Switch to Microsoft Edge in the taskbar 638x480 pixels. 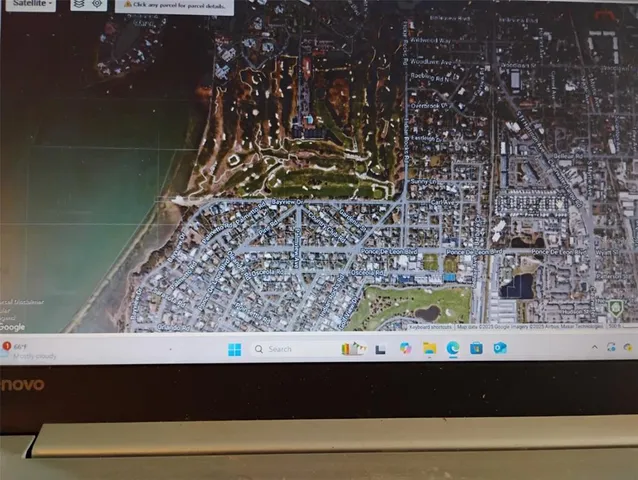(x=453, y=348)
